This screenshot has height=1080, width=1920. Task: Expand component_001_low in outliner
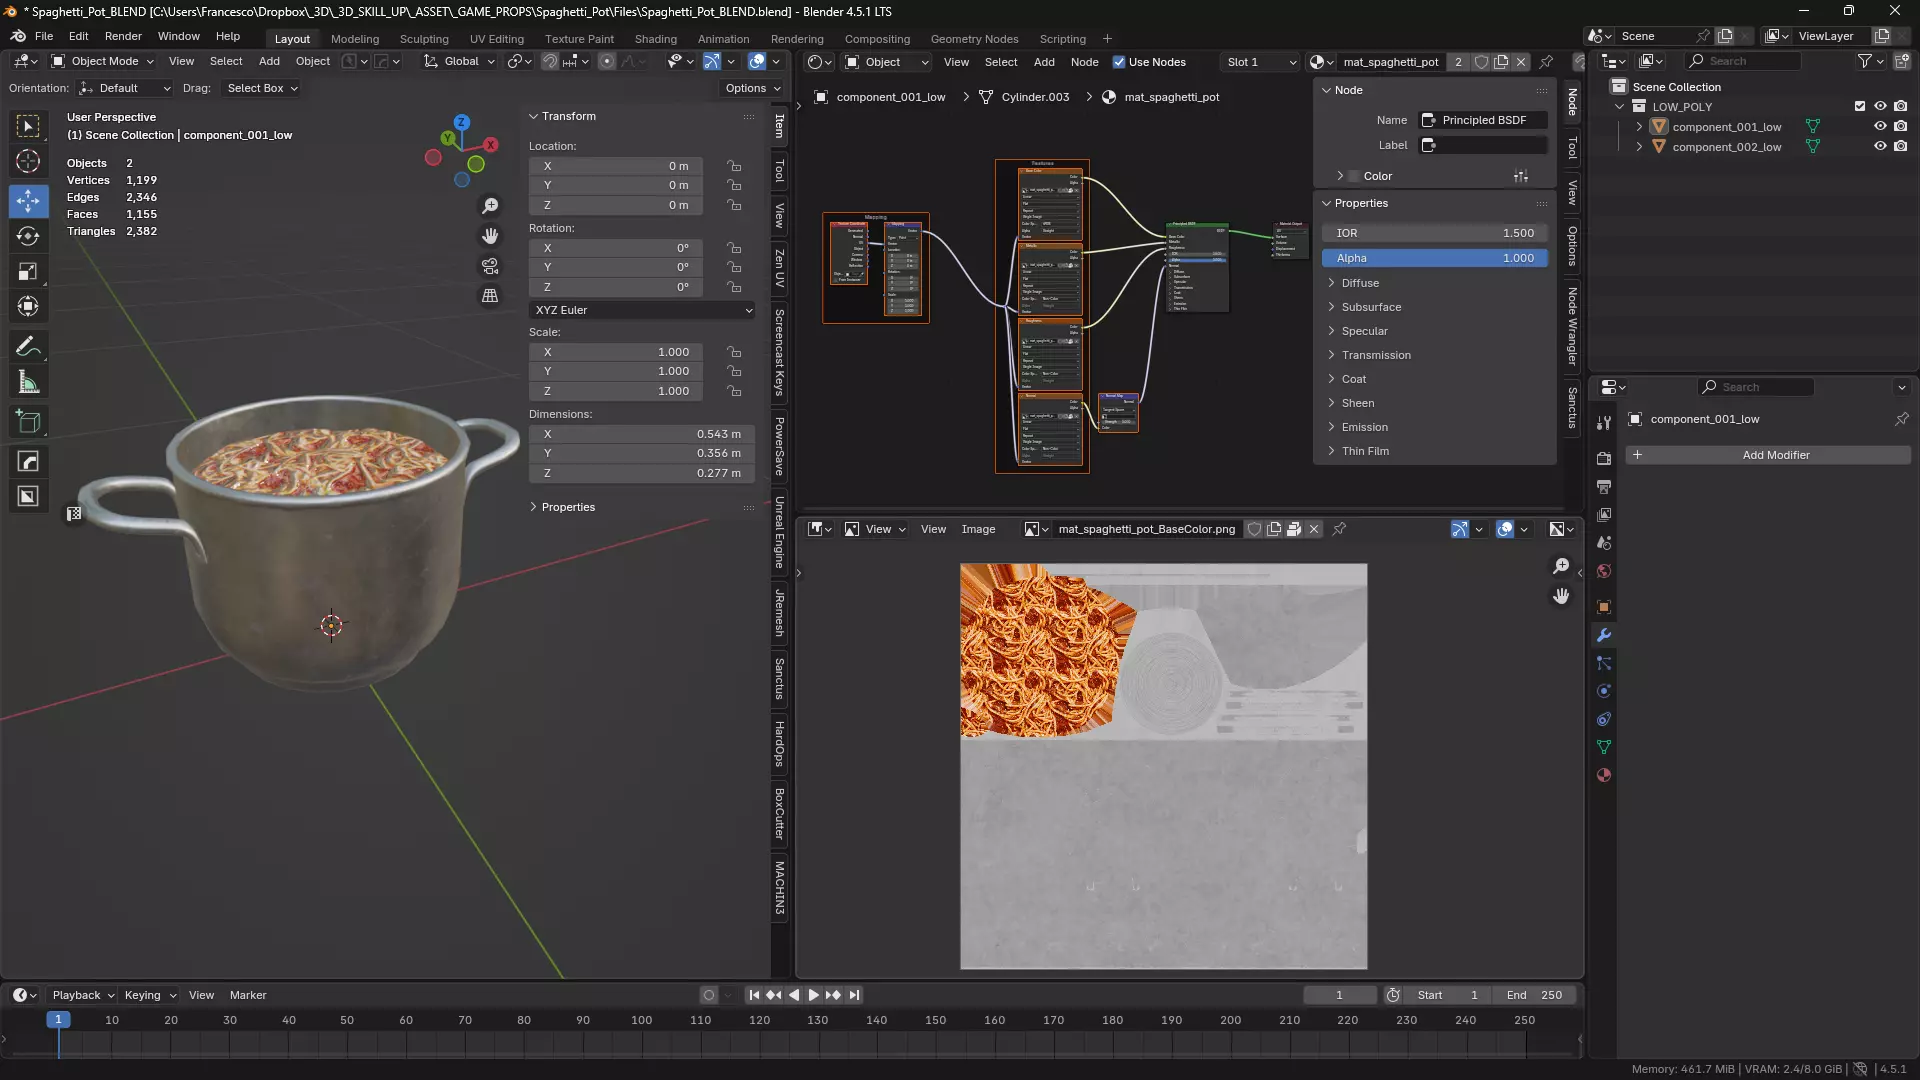(x=1639, y=127)
